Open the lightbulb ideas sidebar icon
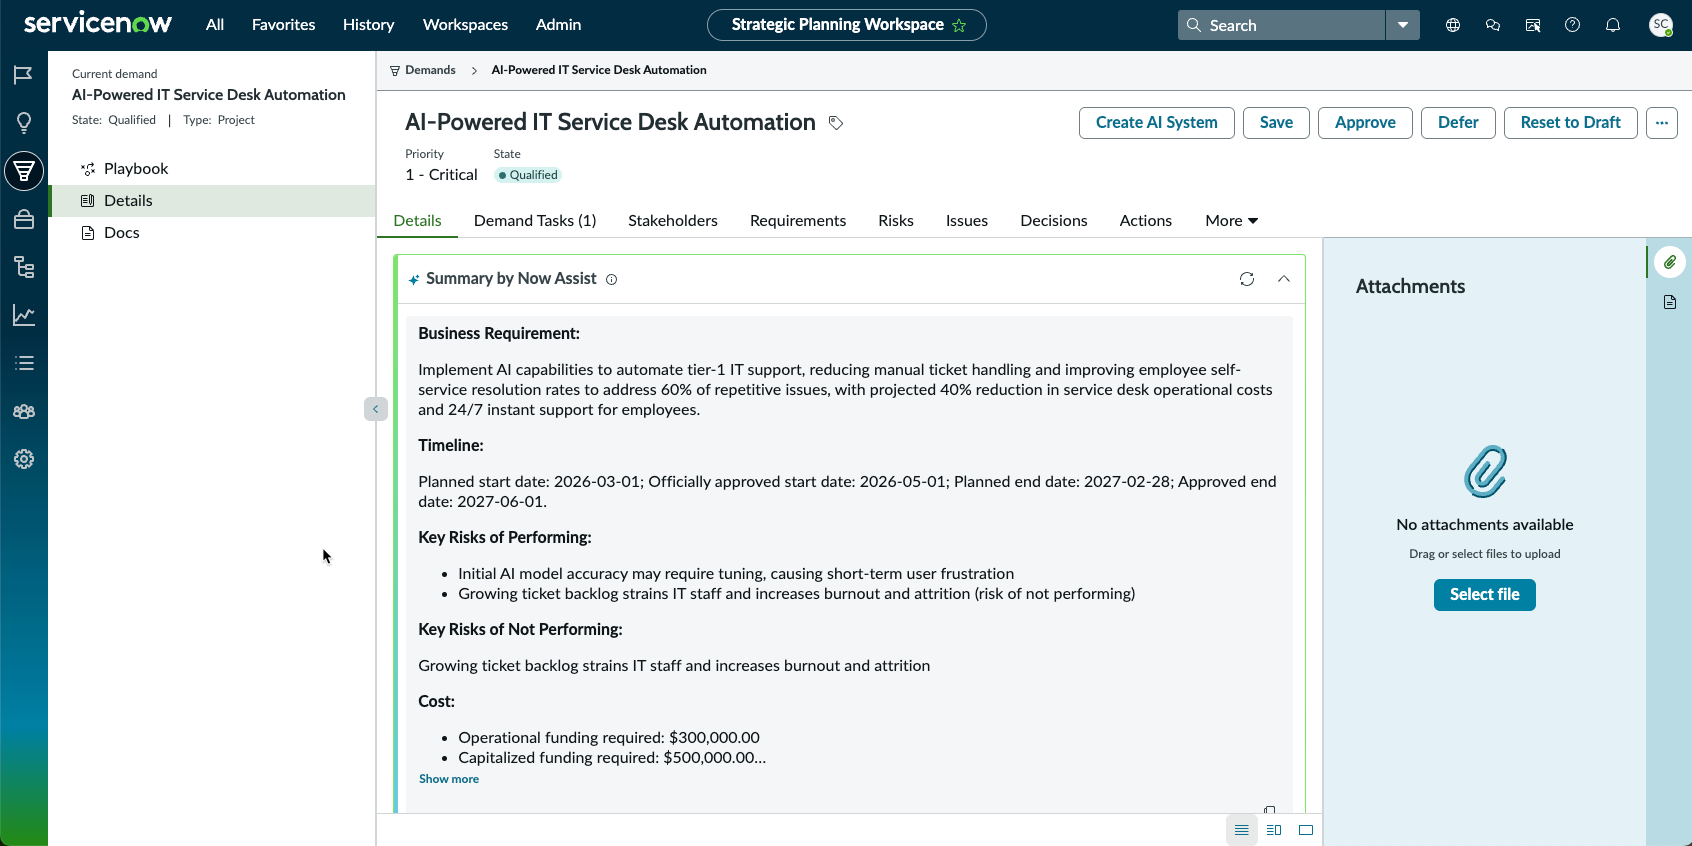 [x=24, y=122]
